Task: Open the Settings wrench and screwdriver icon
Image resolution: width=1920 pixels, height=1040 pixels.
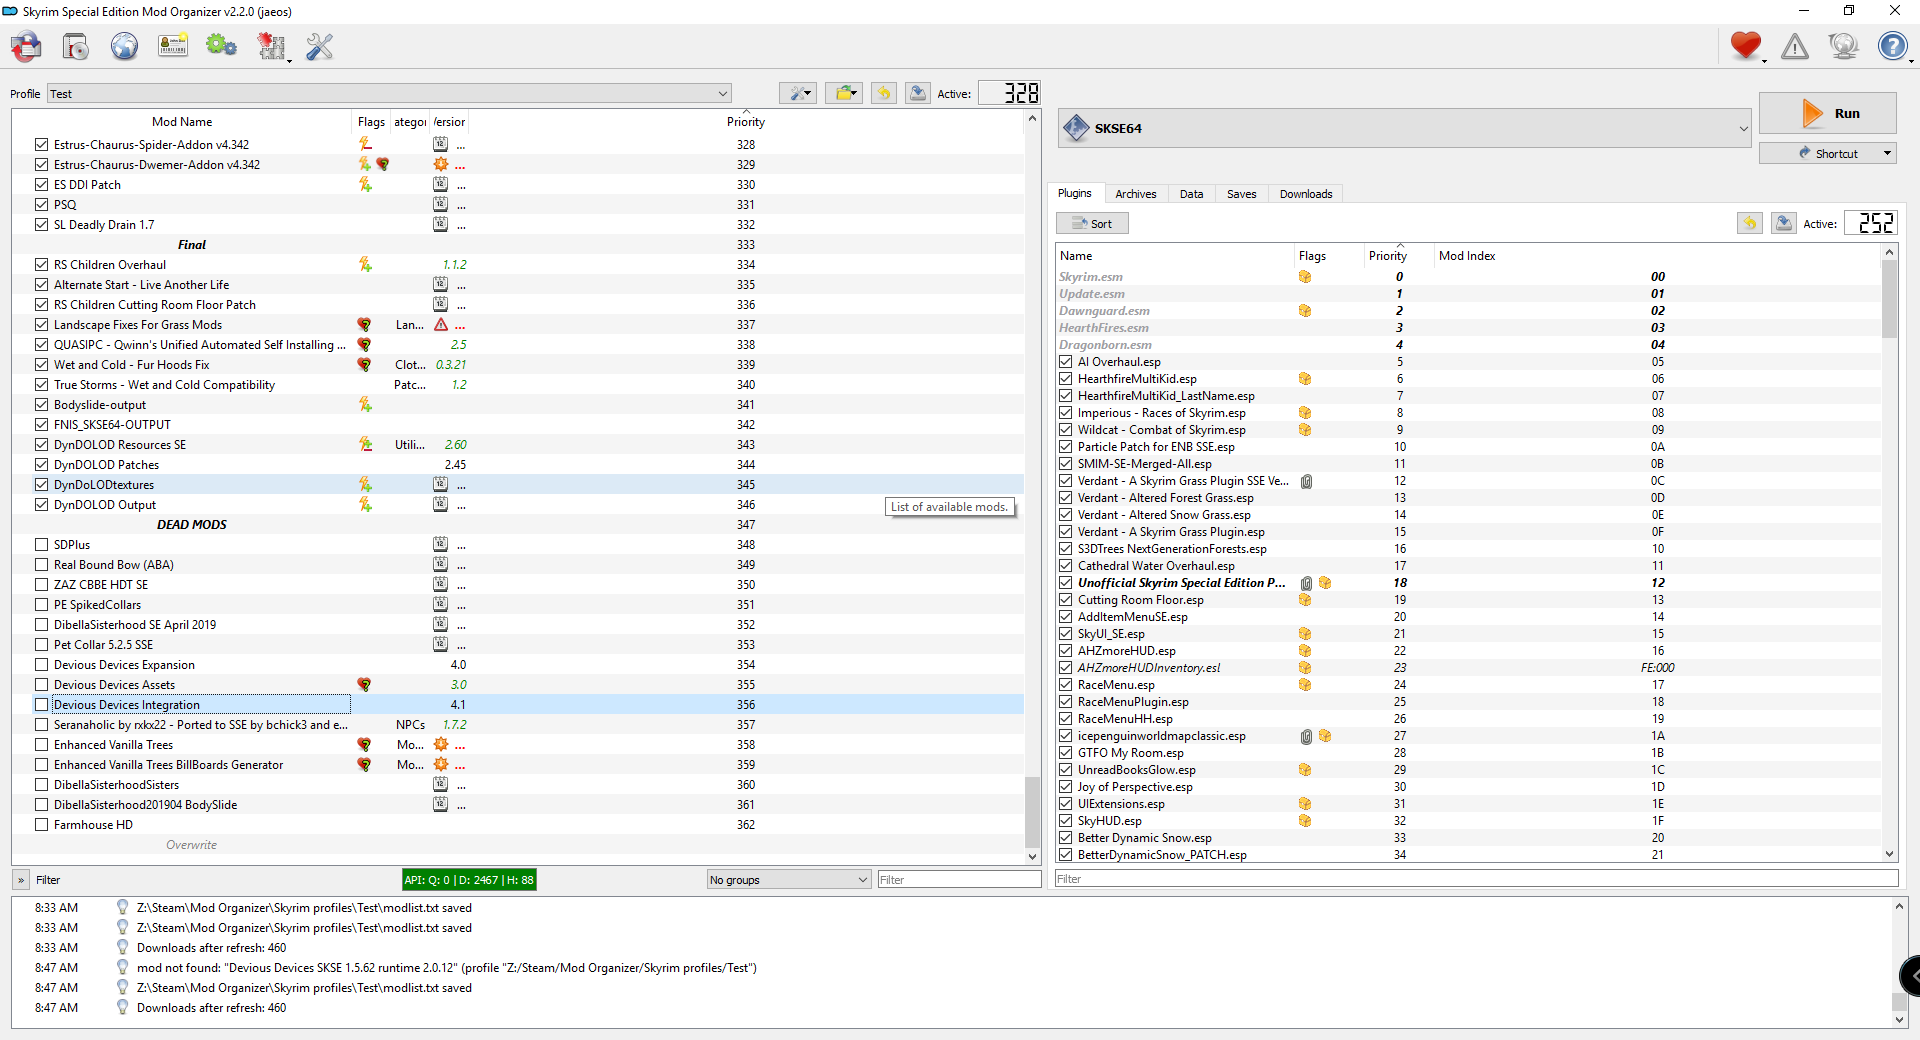Action: pos(320,46)
